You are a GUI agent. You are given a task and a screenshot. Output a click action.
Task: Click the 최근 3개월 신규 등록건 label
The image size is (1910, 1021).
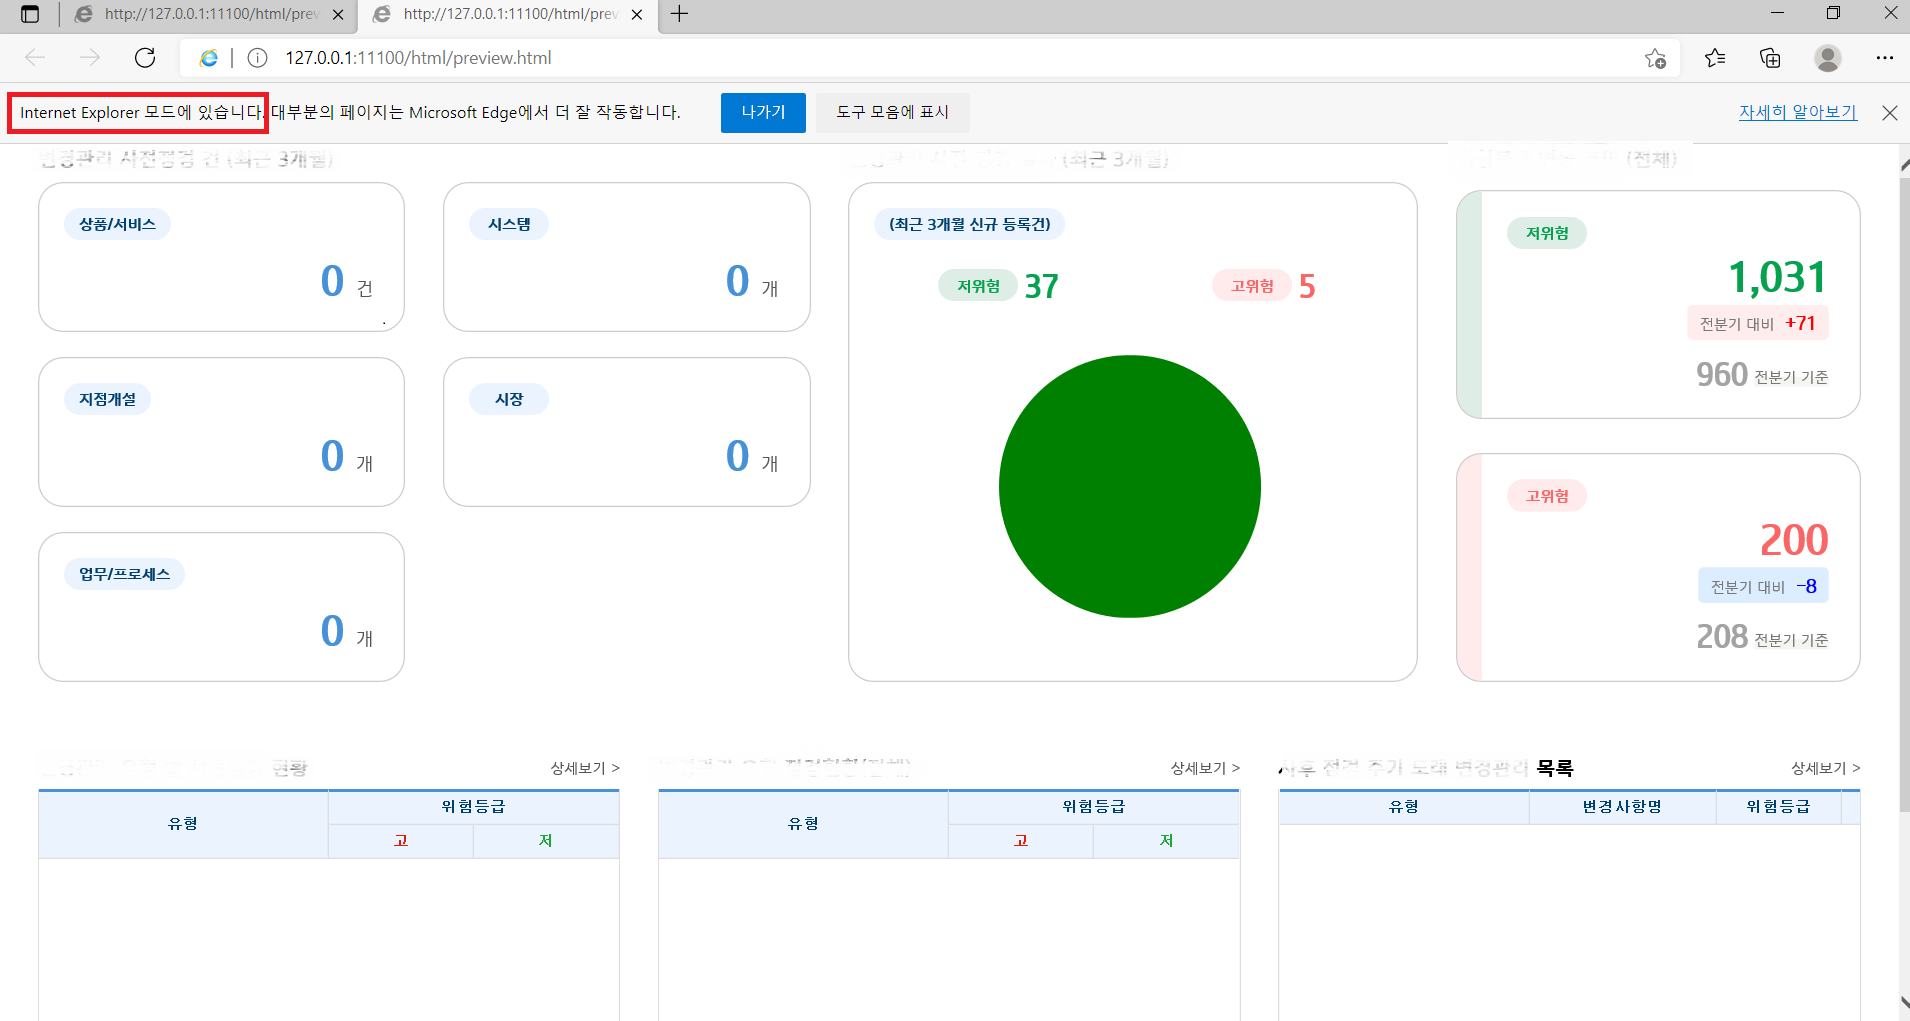(970, 224)
